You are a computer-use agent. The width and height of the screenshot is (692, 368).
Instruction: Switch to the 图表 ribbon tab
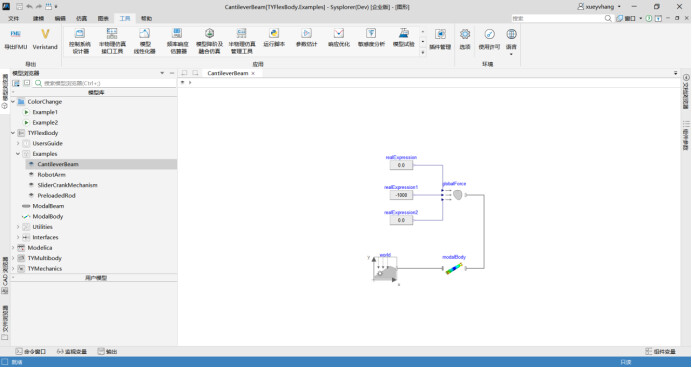pyautogui.click(x=103, y=19)
